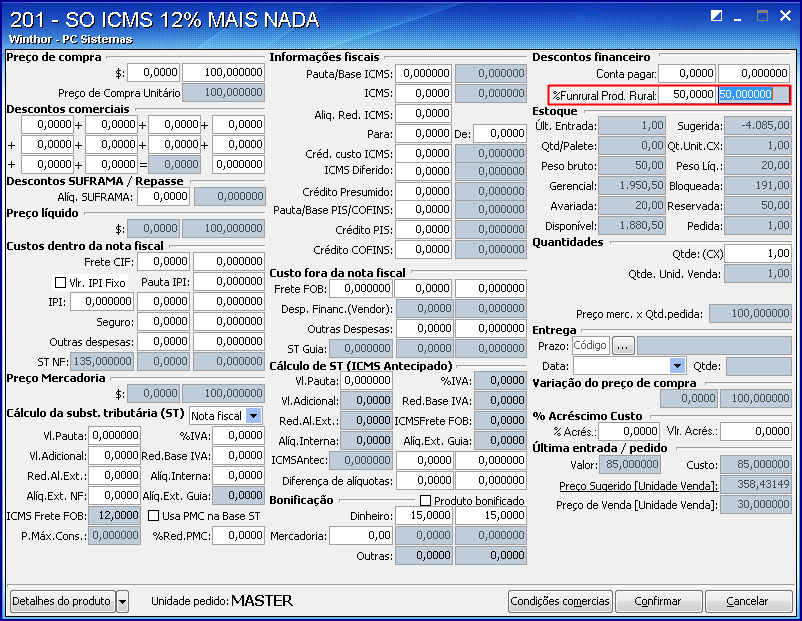Click the left Alíq.Interna field
The image size is (802, 621).
[x=238, y=476]
